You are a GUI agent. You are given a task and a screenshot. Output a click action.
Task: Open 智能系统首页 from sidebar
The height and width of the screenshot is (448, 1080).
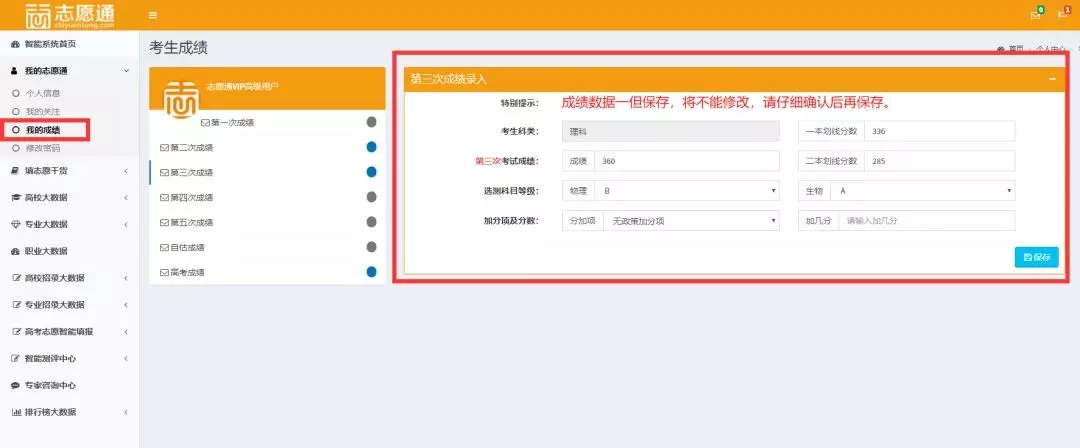[x=50, y=45]
